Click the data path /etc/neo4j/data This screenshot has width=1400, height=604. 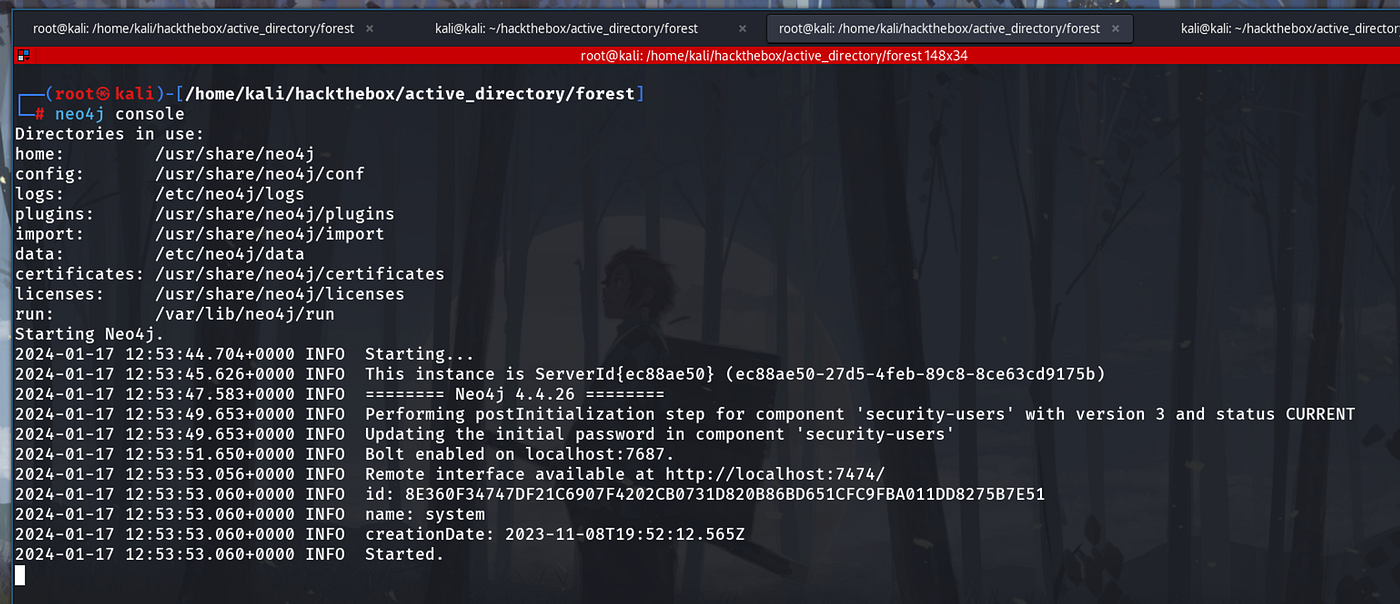[230, 254]
